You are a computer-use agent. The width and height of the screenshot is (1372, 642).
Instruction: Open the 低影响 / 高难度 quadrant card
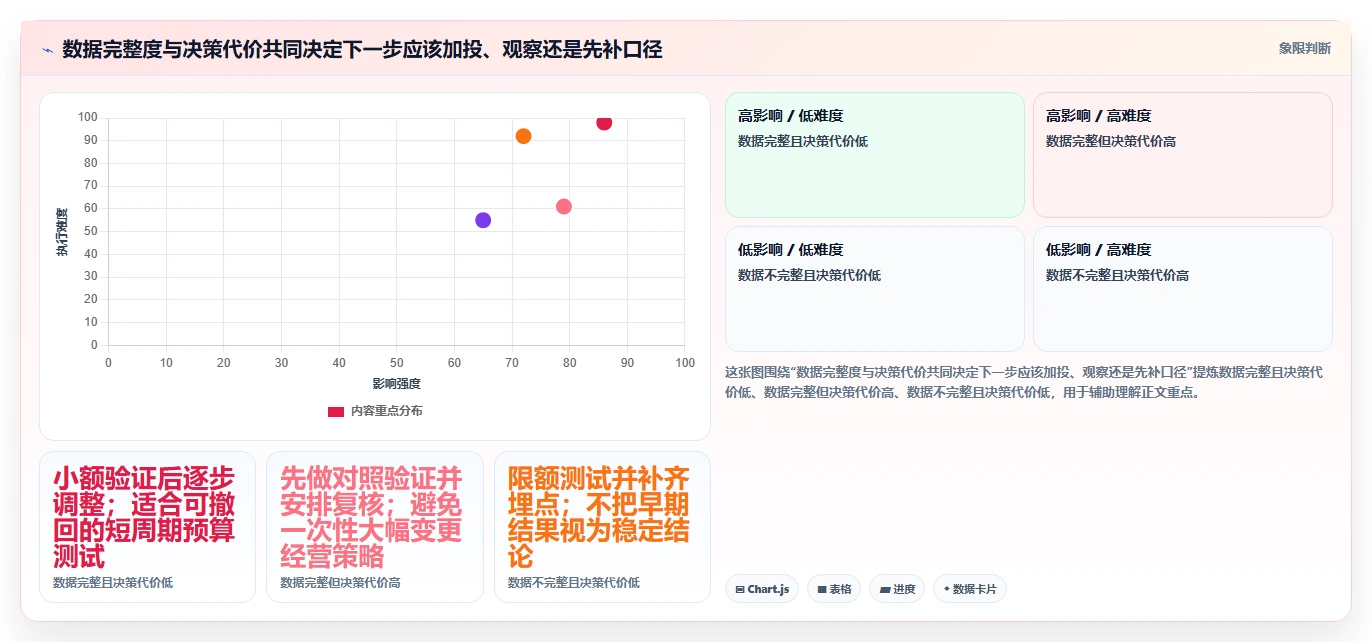[1183, 289]
